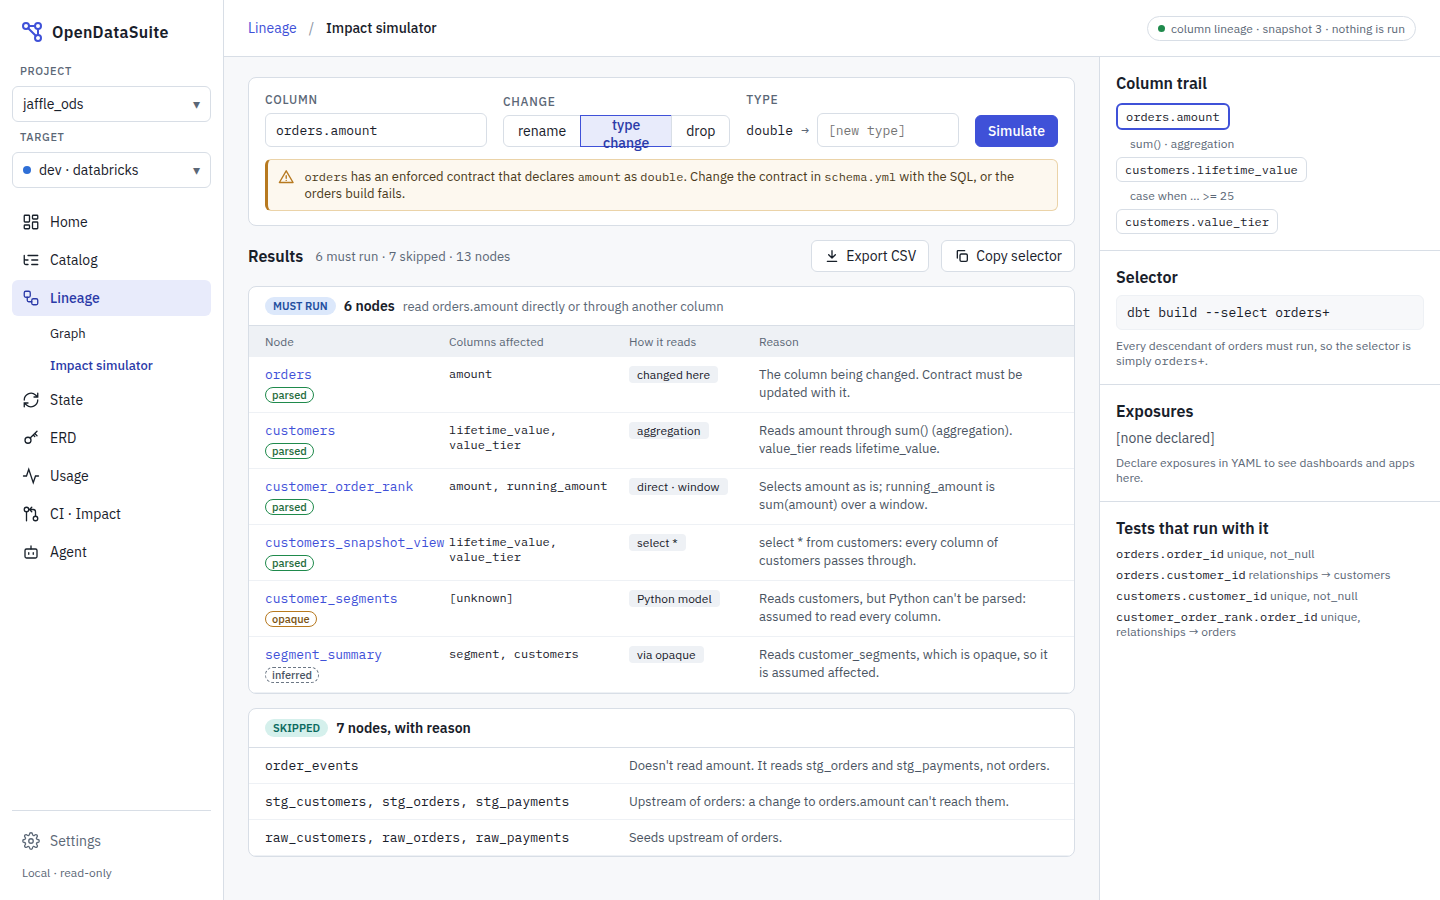Open the customer_order_rank node link
The image size is (1440, 900).
(339, 487)
